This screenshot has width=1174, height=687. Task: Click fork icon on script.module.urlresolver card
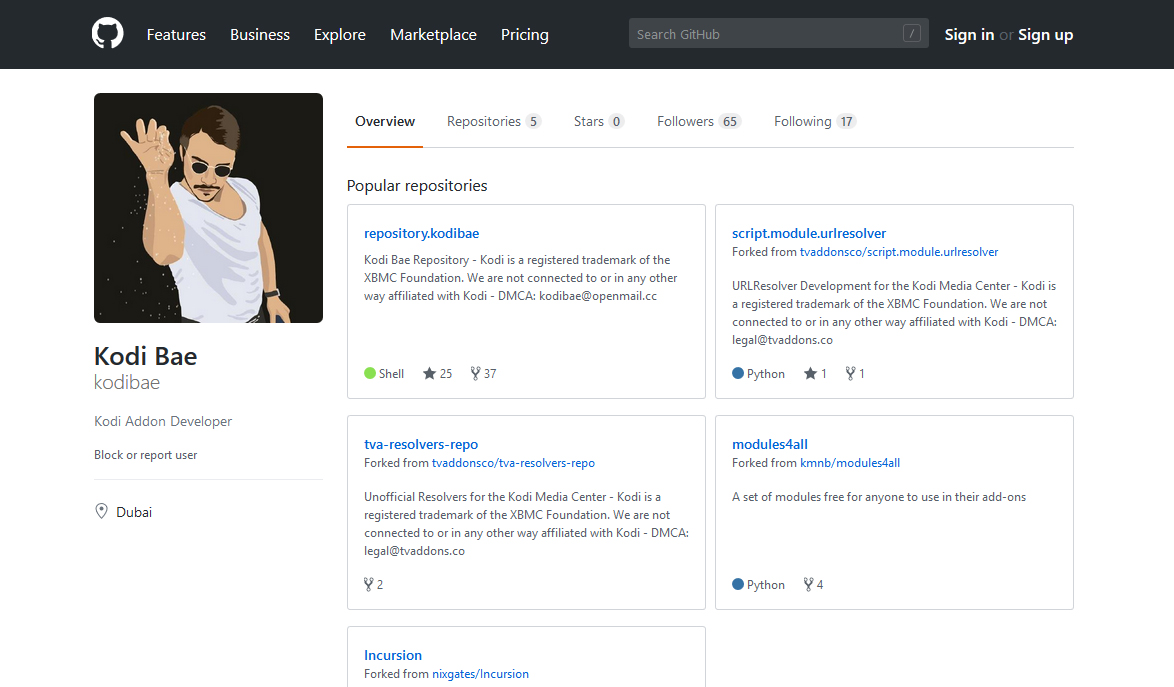pos(851,373)
